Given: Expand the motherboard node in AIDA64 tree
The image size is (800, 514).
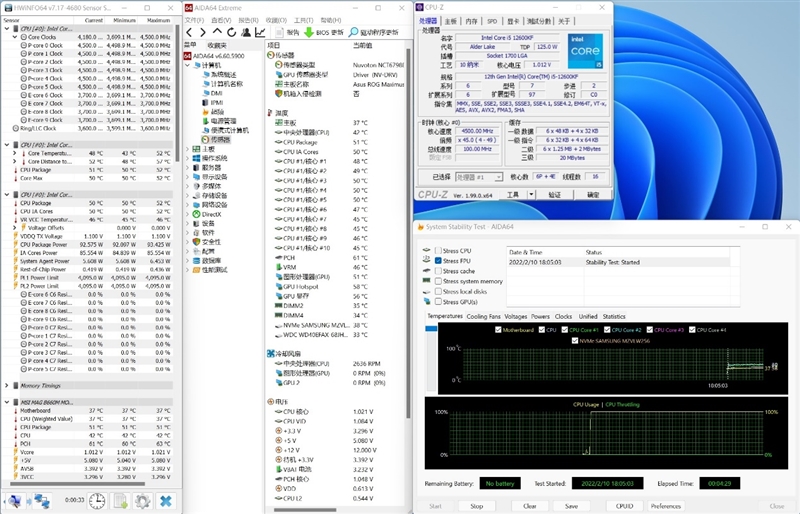Looking at the screenshot, I should (x=188, y=149).
